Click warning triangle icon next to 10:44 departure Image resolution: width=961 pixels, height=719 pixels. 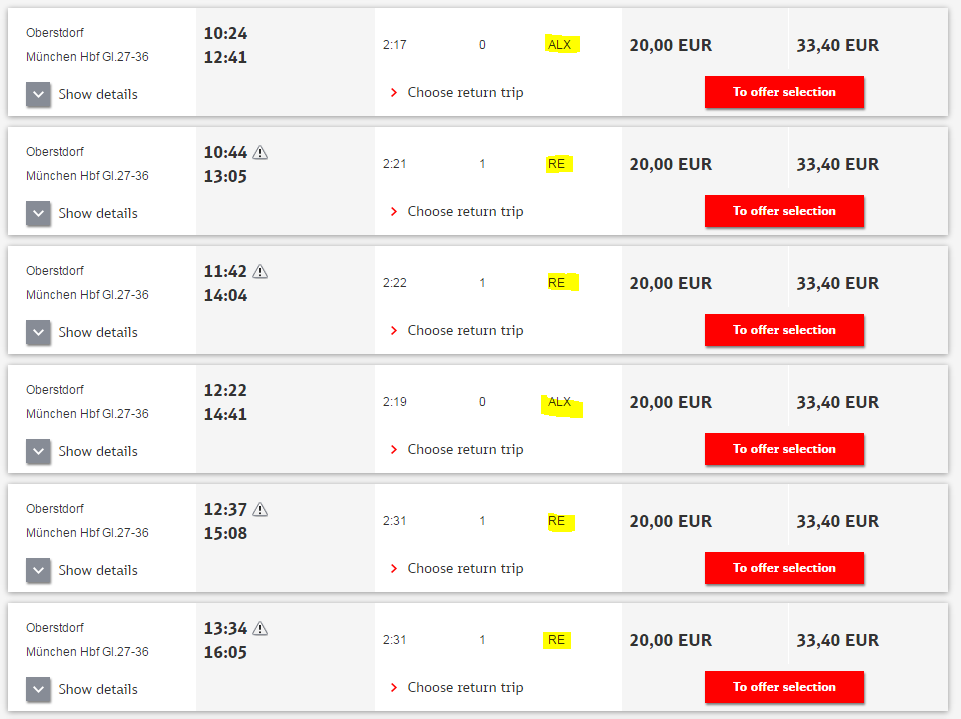(260, 152)
